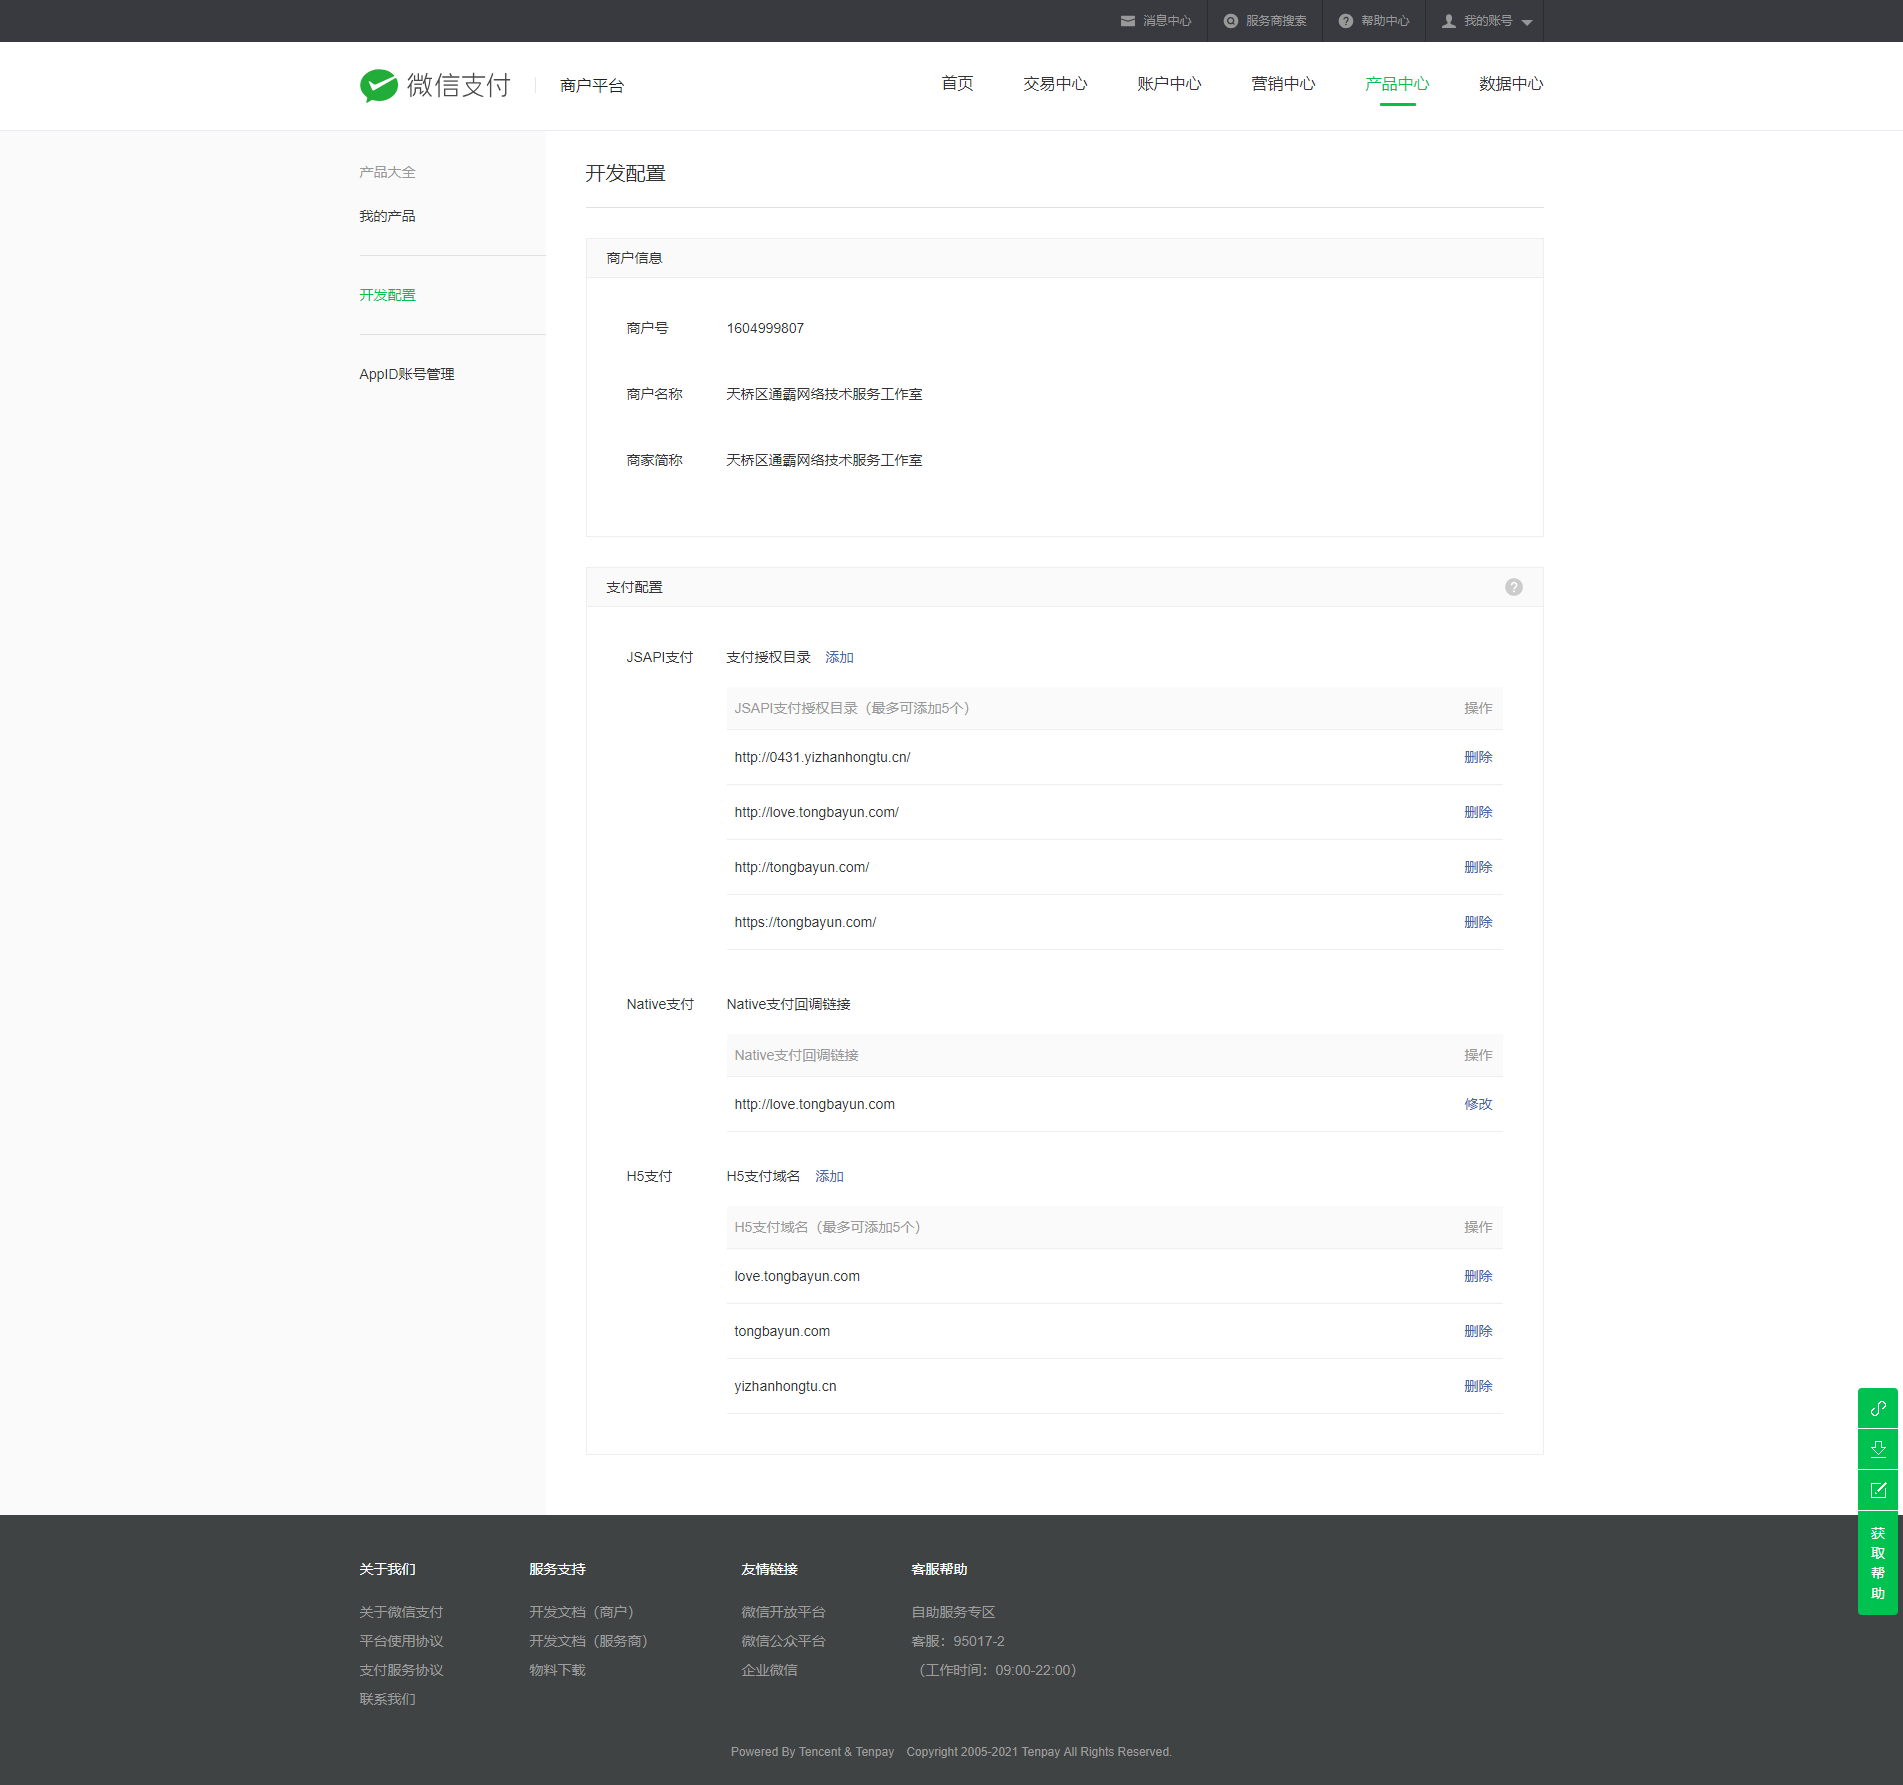Open 我的产品 in the left sidebar

pos(387,216)
